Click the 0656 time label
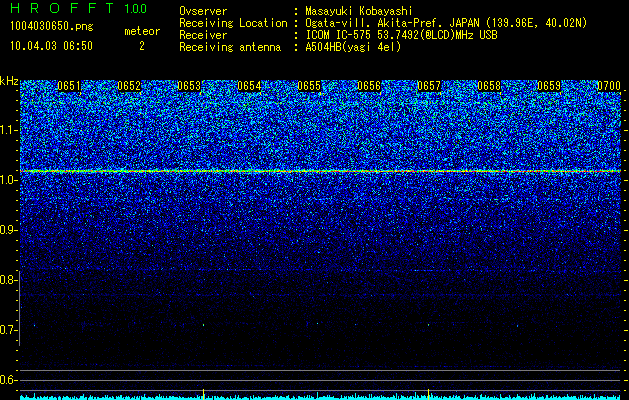Viewport: 629px width, 400px height. [369, 86]
